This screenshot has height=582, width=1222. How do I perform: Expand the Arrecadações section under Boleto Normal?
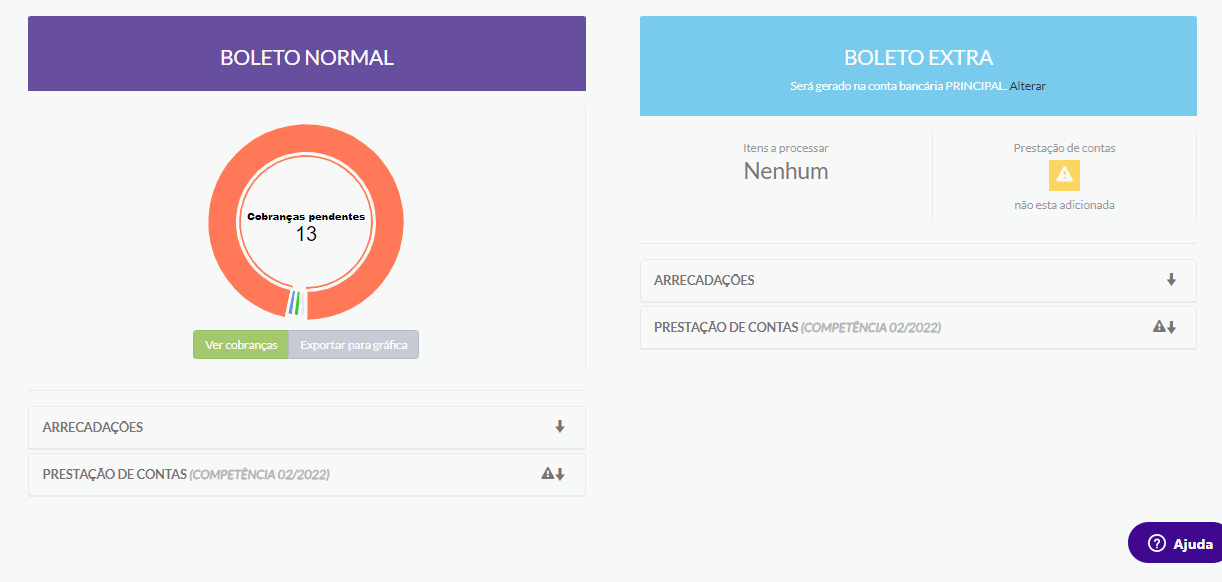(x=93, y=427)
